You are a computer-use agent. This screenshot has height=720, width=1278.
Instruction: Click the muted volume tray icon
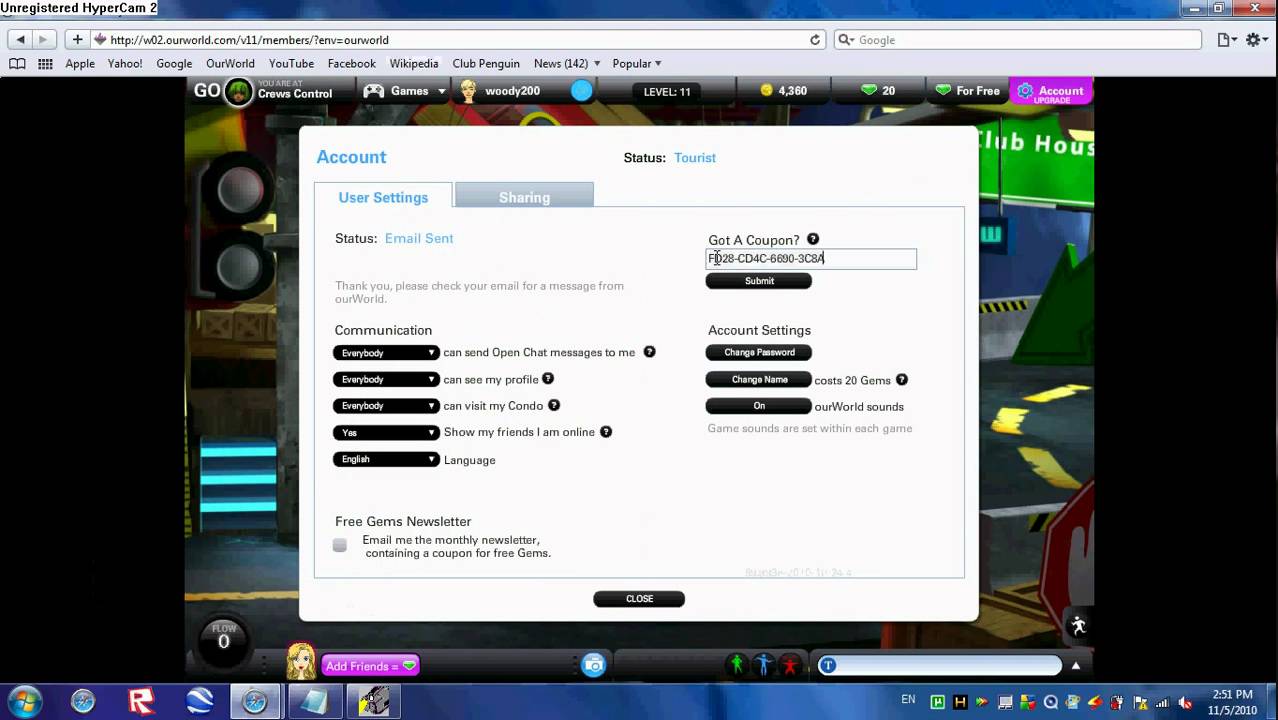pos(1185,703)
